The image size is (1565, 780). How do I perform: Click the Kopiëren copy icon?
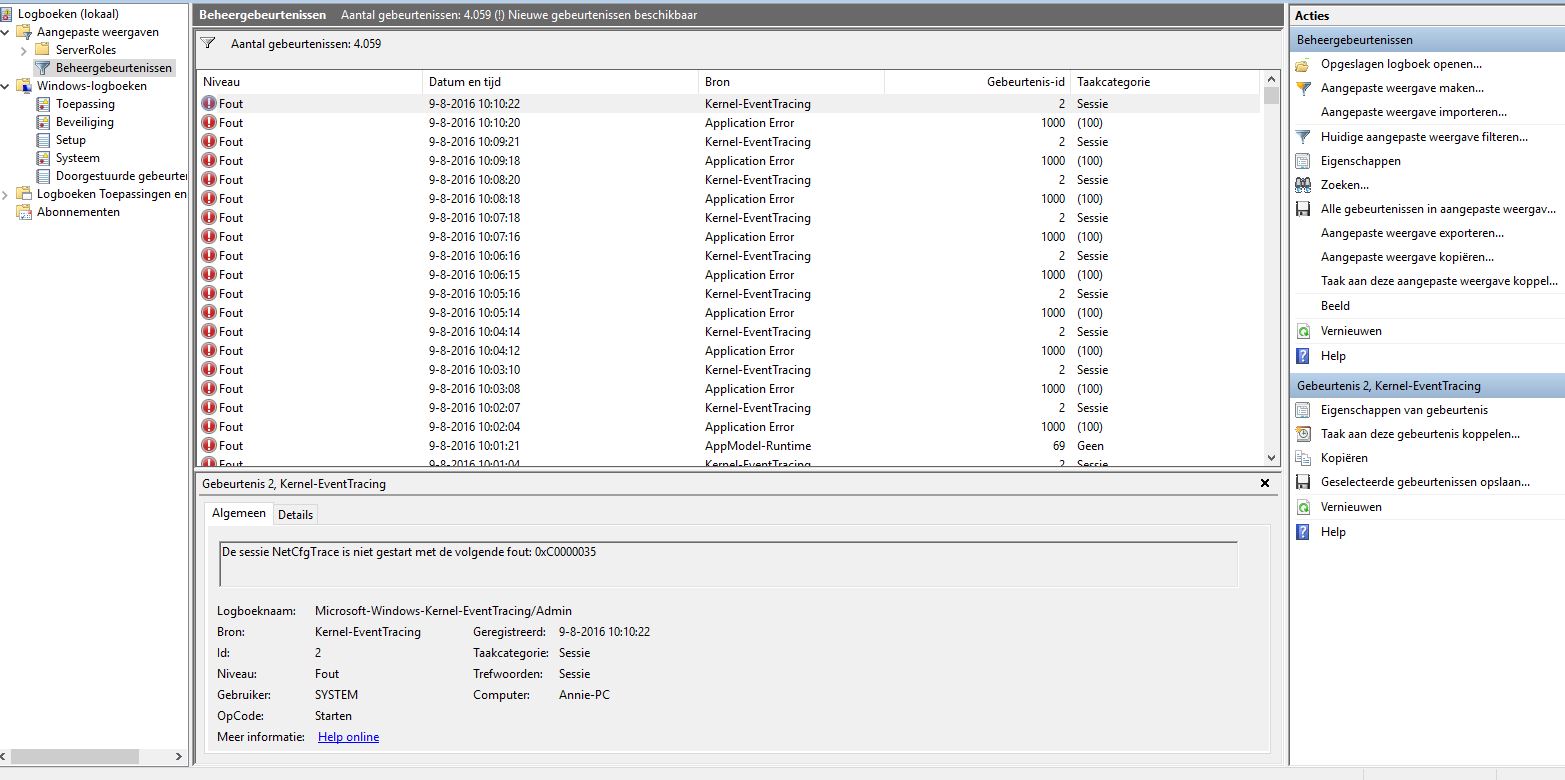(1303, 458)
